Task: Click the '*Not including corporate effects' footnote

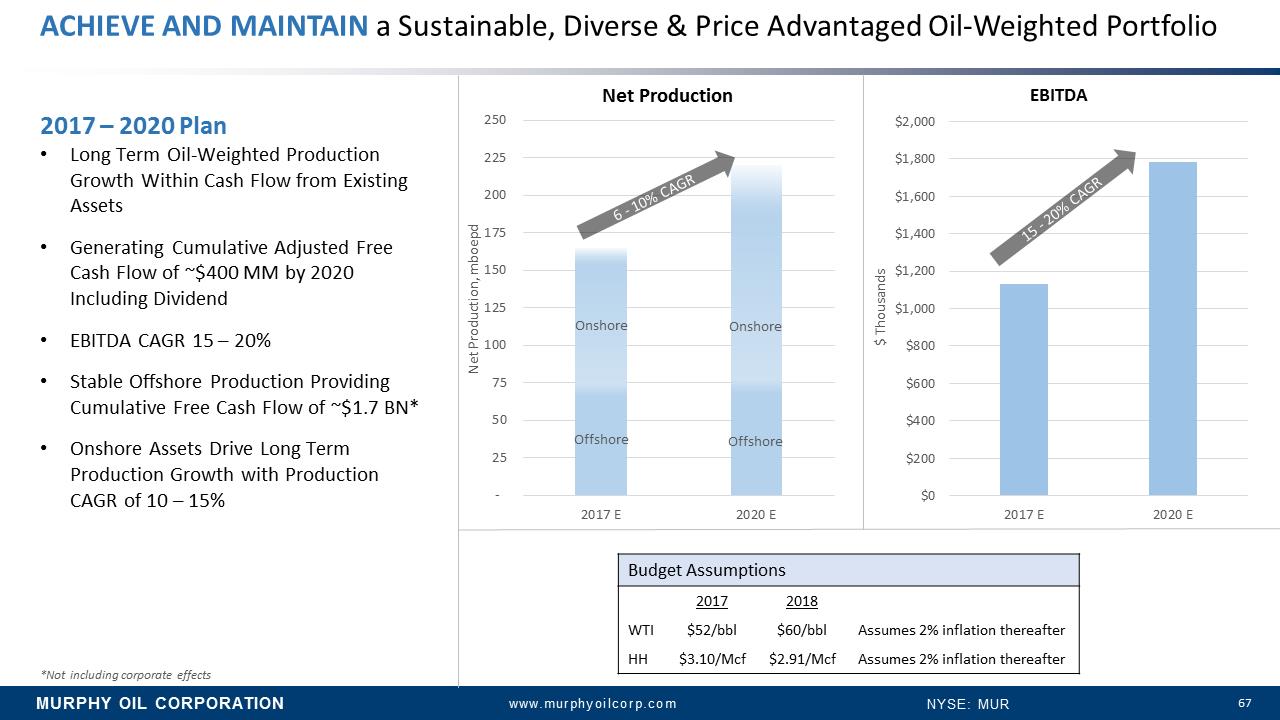Action: (x=126, y=674)
